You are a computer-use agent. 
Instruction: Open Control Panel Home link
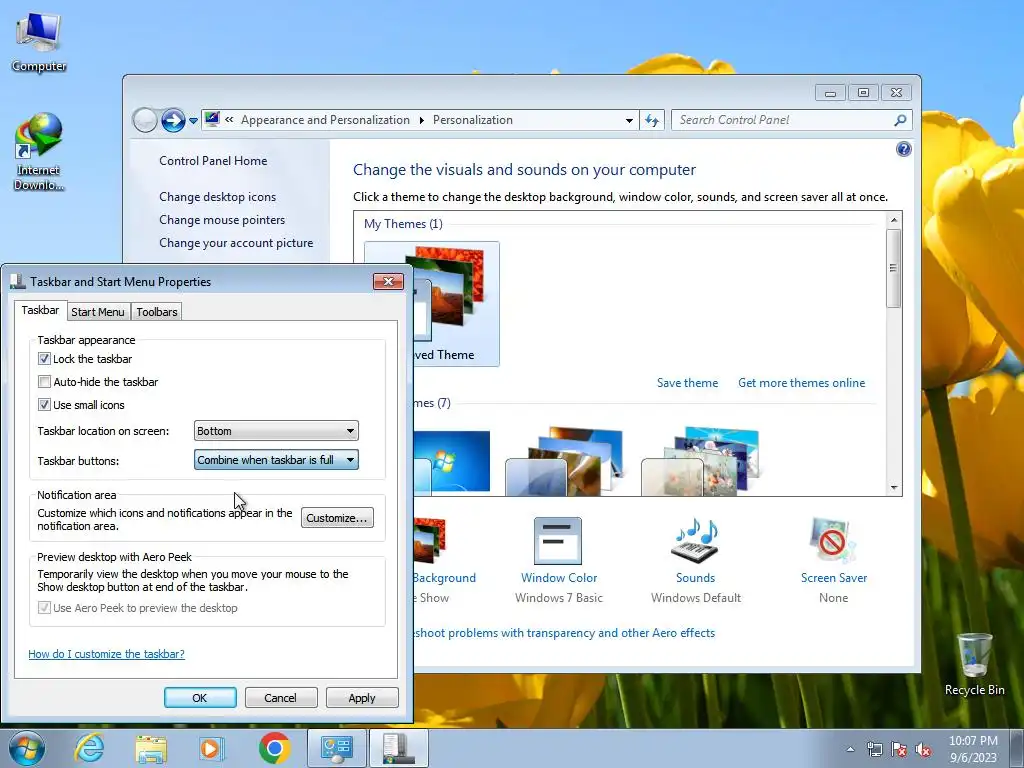[213, 161]
